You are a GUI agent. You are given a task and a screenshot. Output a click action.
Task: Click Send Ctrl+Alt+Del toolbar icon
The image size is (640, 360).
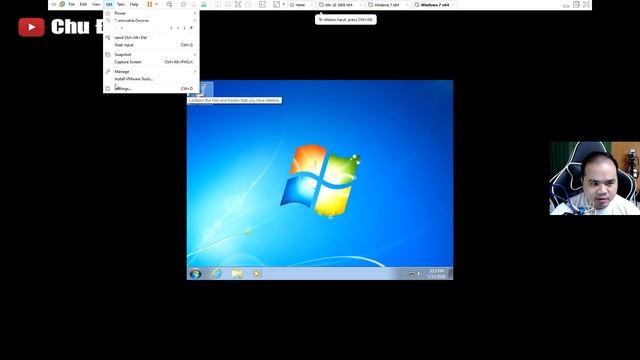coord(169,4)
